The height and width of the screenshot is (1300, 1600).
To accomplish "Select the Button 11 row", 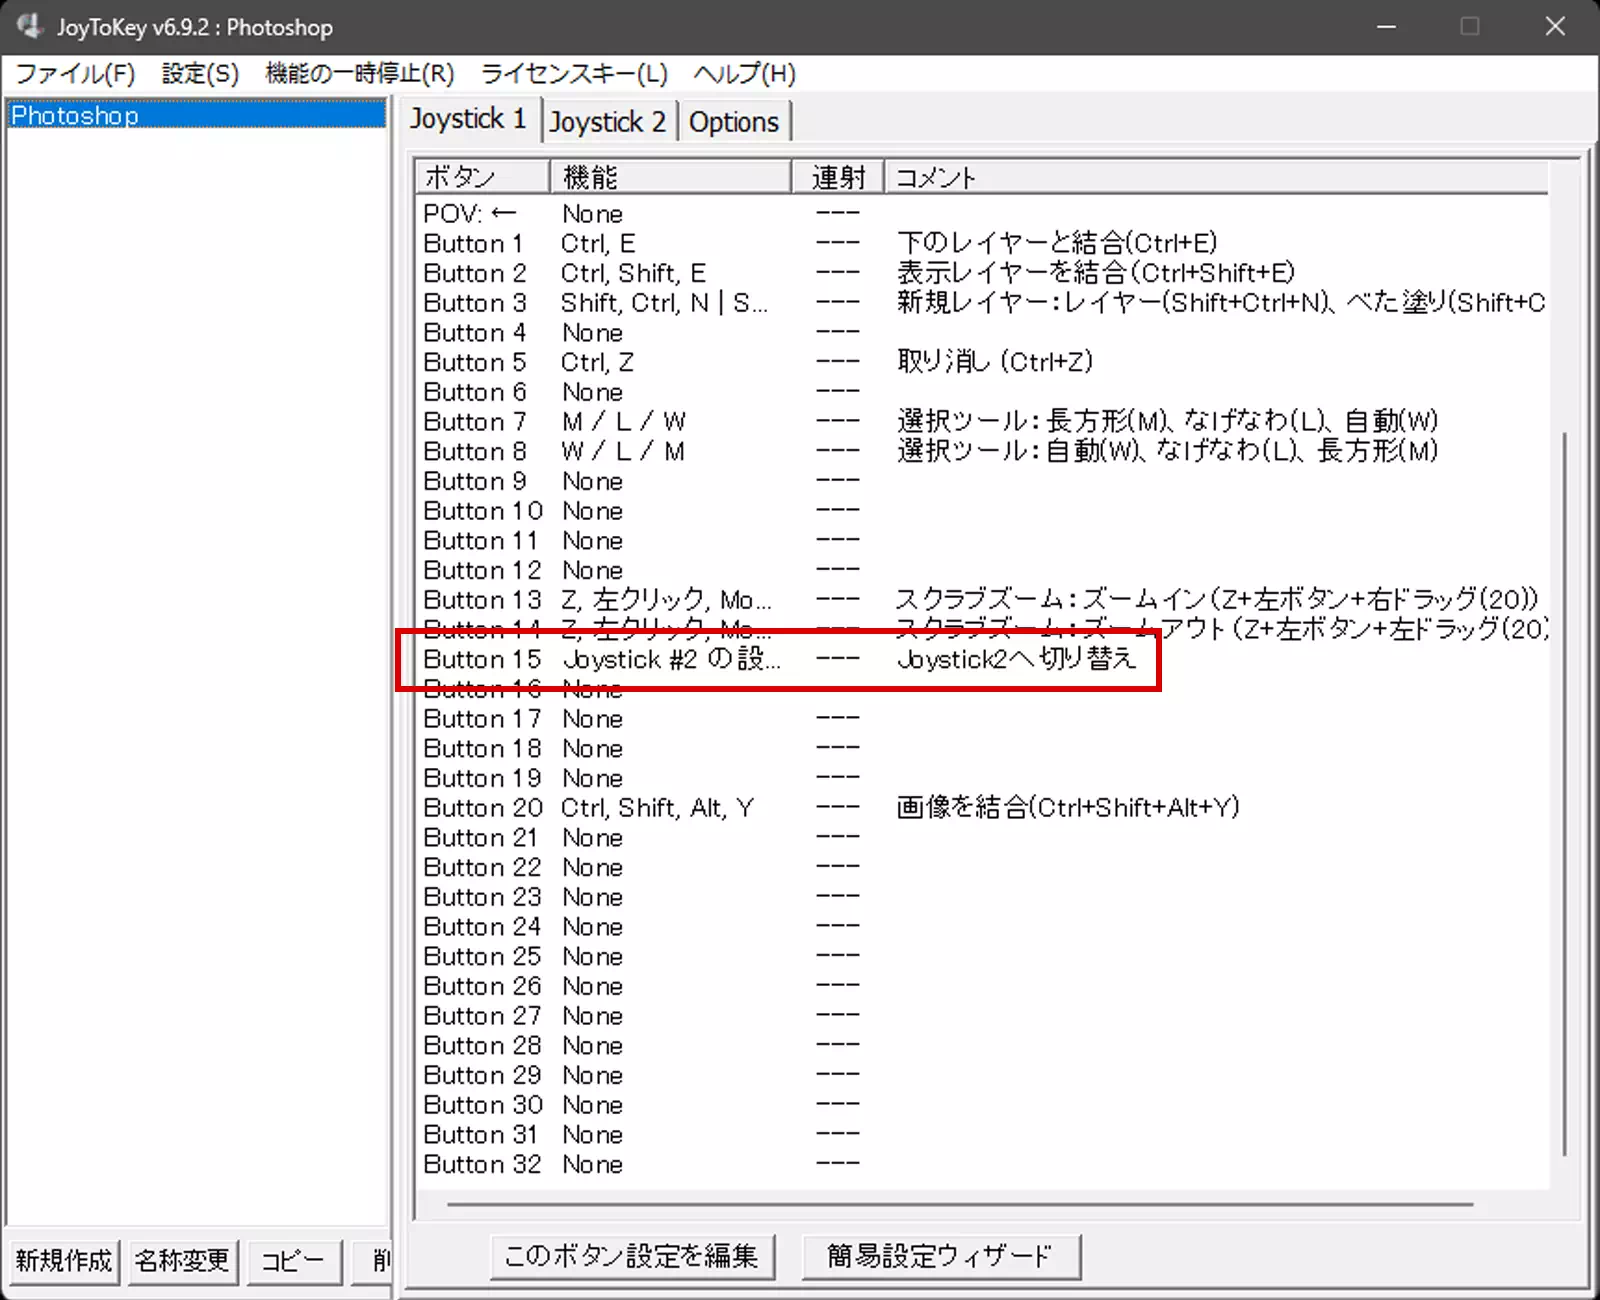I will (983, 541).
